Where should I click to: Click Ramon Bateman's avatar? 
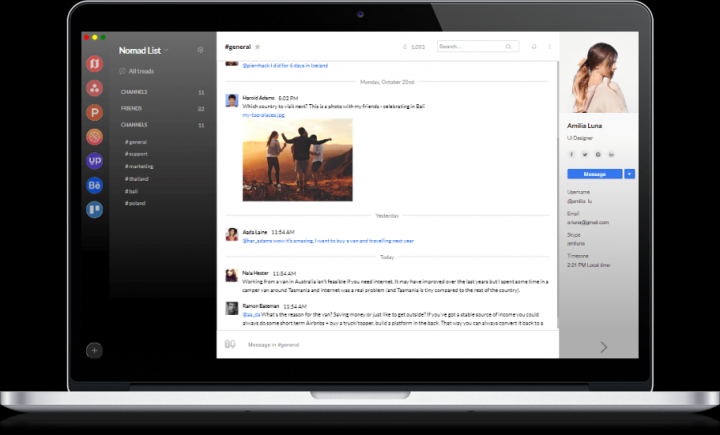tap(232, 308)
